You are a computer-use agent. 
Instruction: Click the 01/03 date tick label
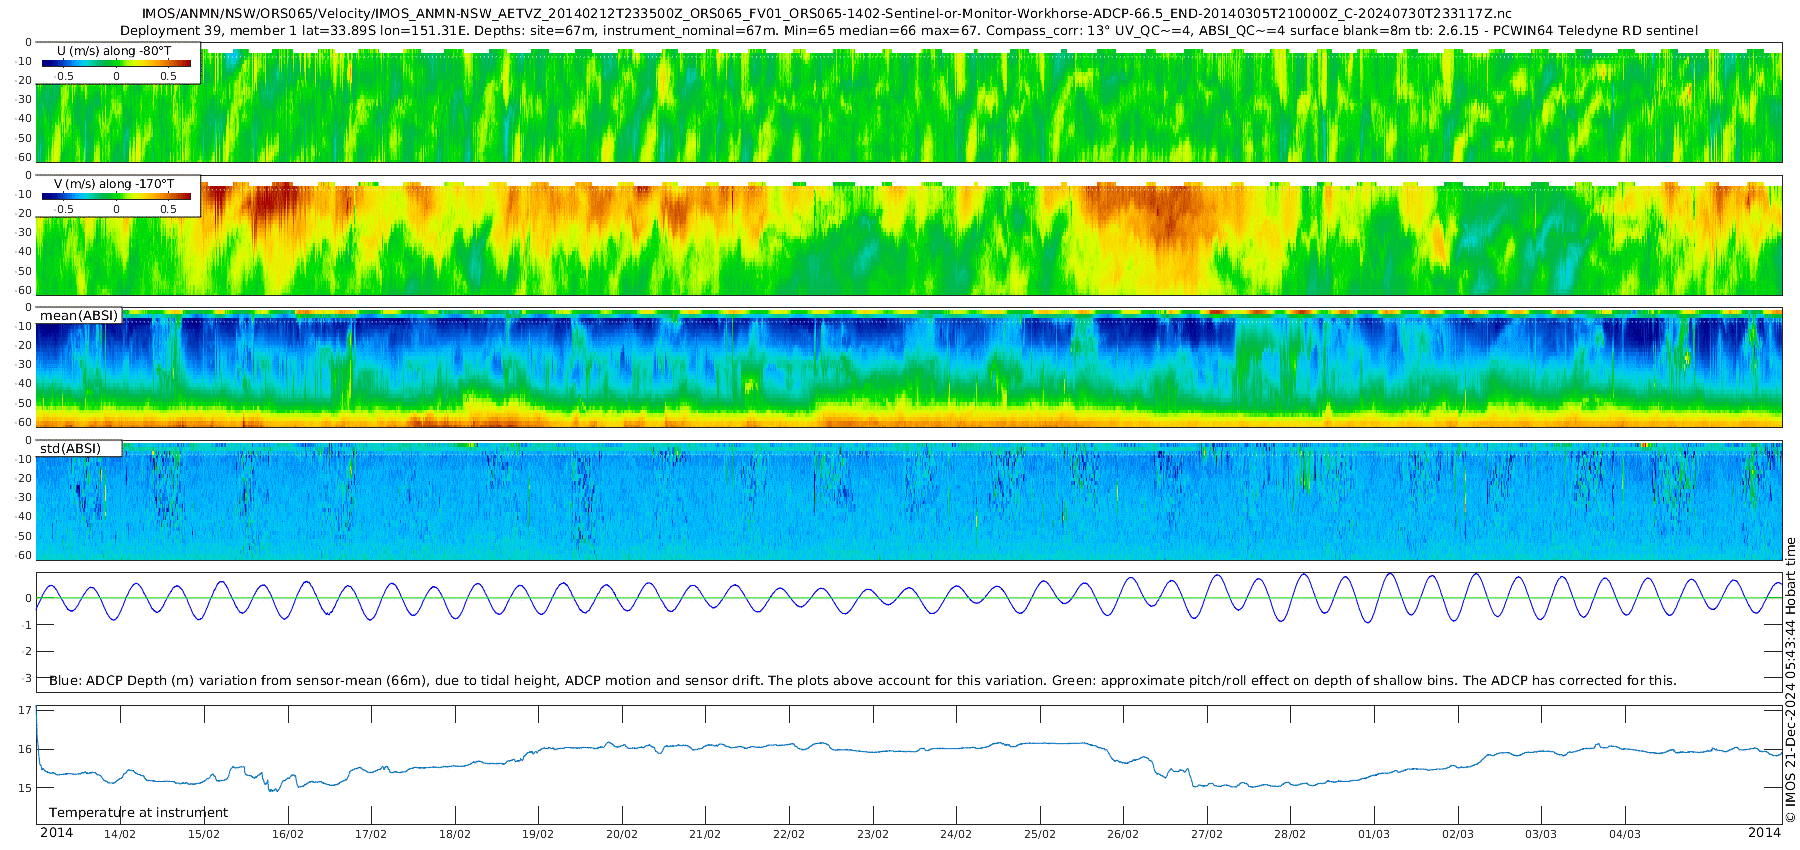(x=1374, y=834)
